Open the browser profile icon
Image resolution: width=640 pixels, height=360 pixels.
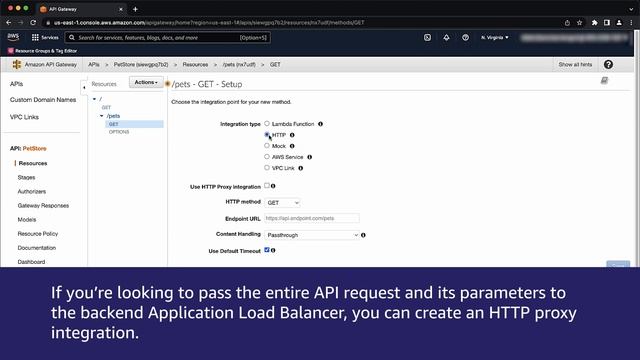click(x=619, y=23)
